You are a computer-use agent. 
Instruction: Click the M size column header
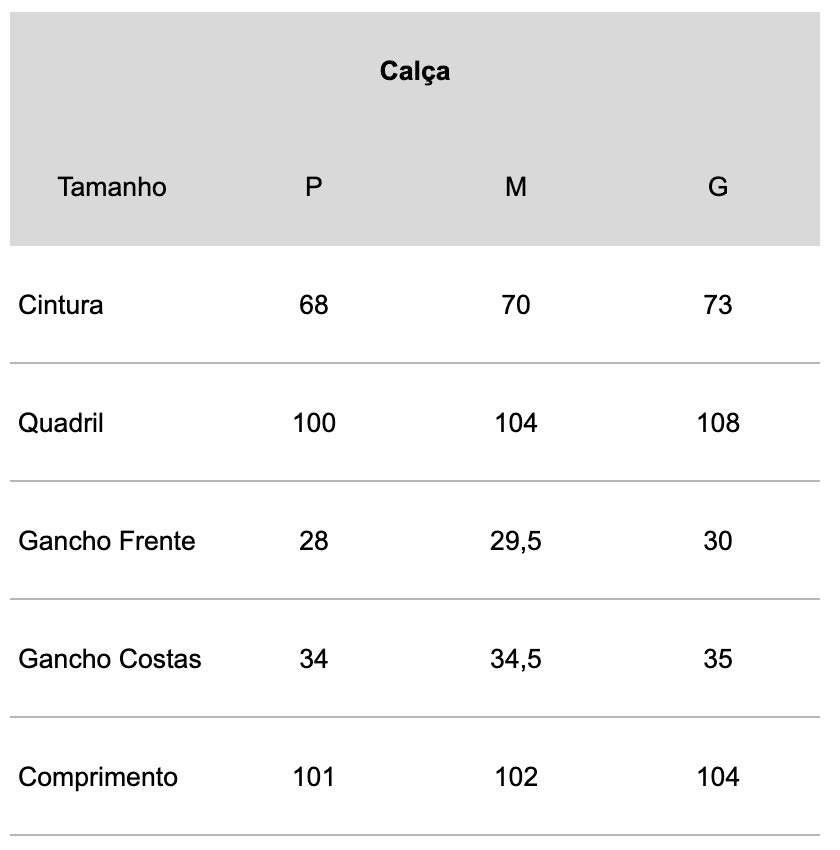[x=516, y=187]
